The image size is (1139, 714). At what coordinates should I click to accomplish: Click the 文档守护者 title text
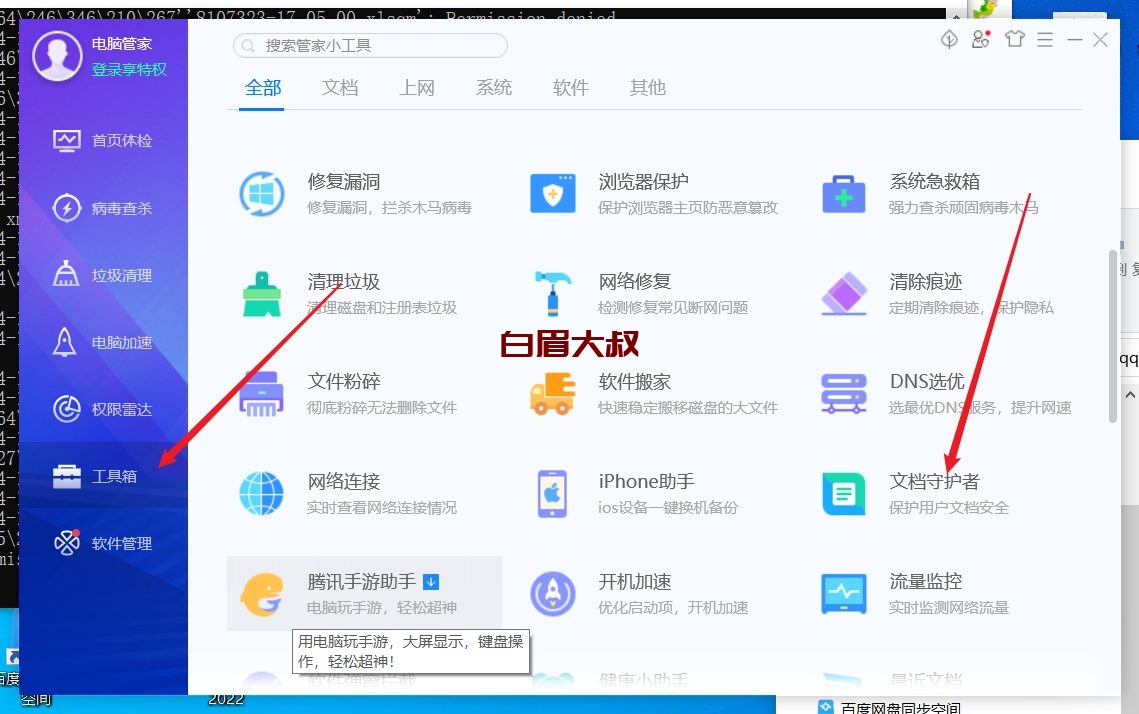[x=935, y=482]
